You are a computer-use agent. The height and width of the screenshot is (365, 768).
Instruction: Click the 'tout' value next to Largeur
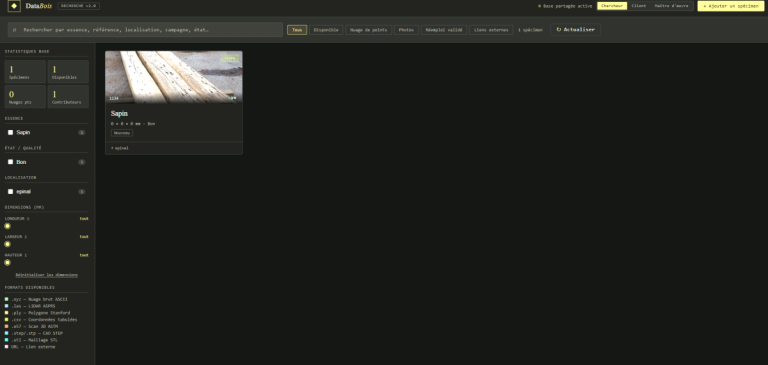point(84,237)
